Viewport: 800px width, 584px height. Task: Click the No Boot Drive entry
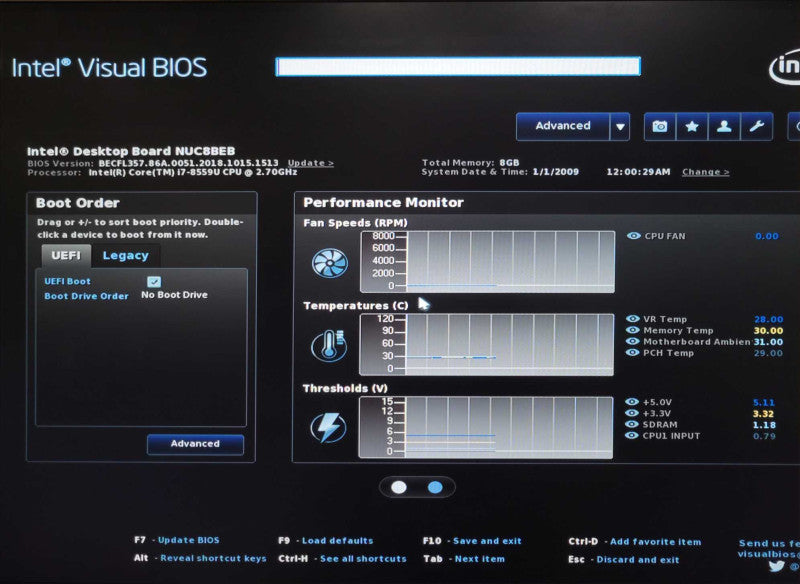tap(174, 295)
